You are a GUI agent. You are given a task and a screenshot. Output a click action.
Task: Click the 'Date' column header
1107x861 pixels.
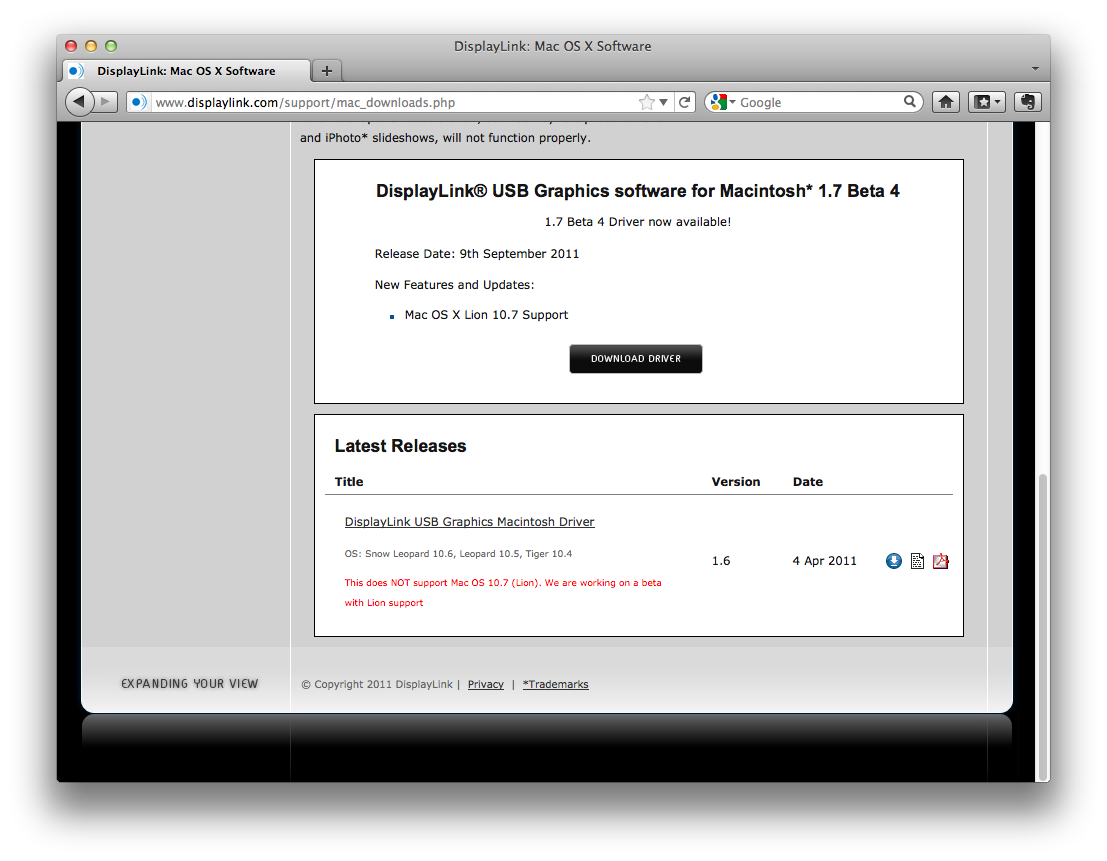(x=808, y=481)
